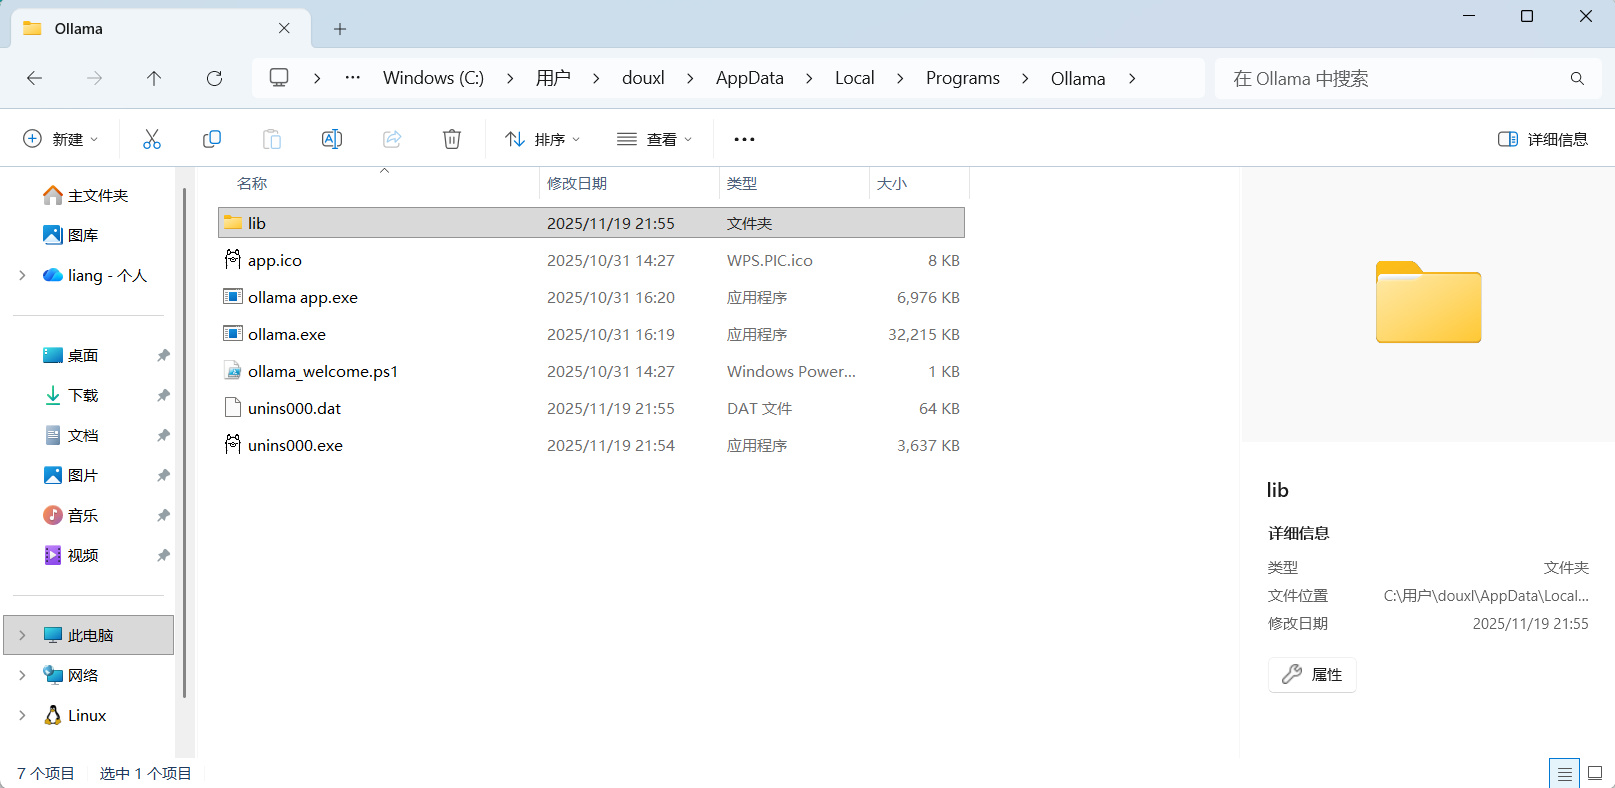This screenshot has width=1615, height=788.
Task: Close the Ollama tab
Action: click(x=284, y=28)
